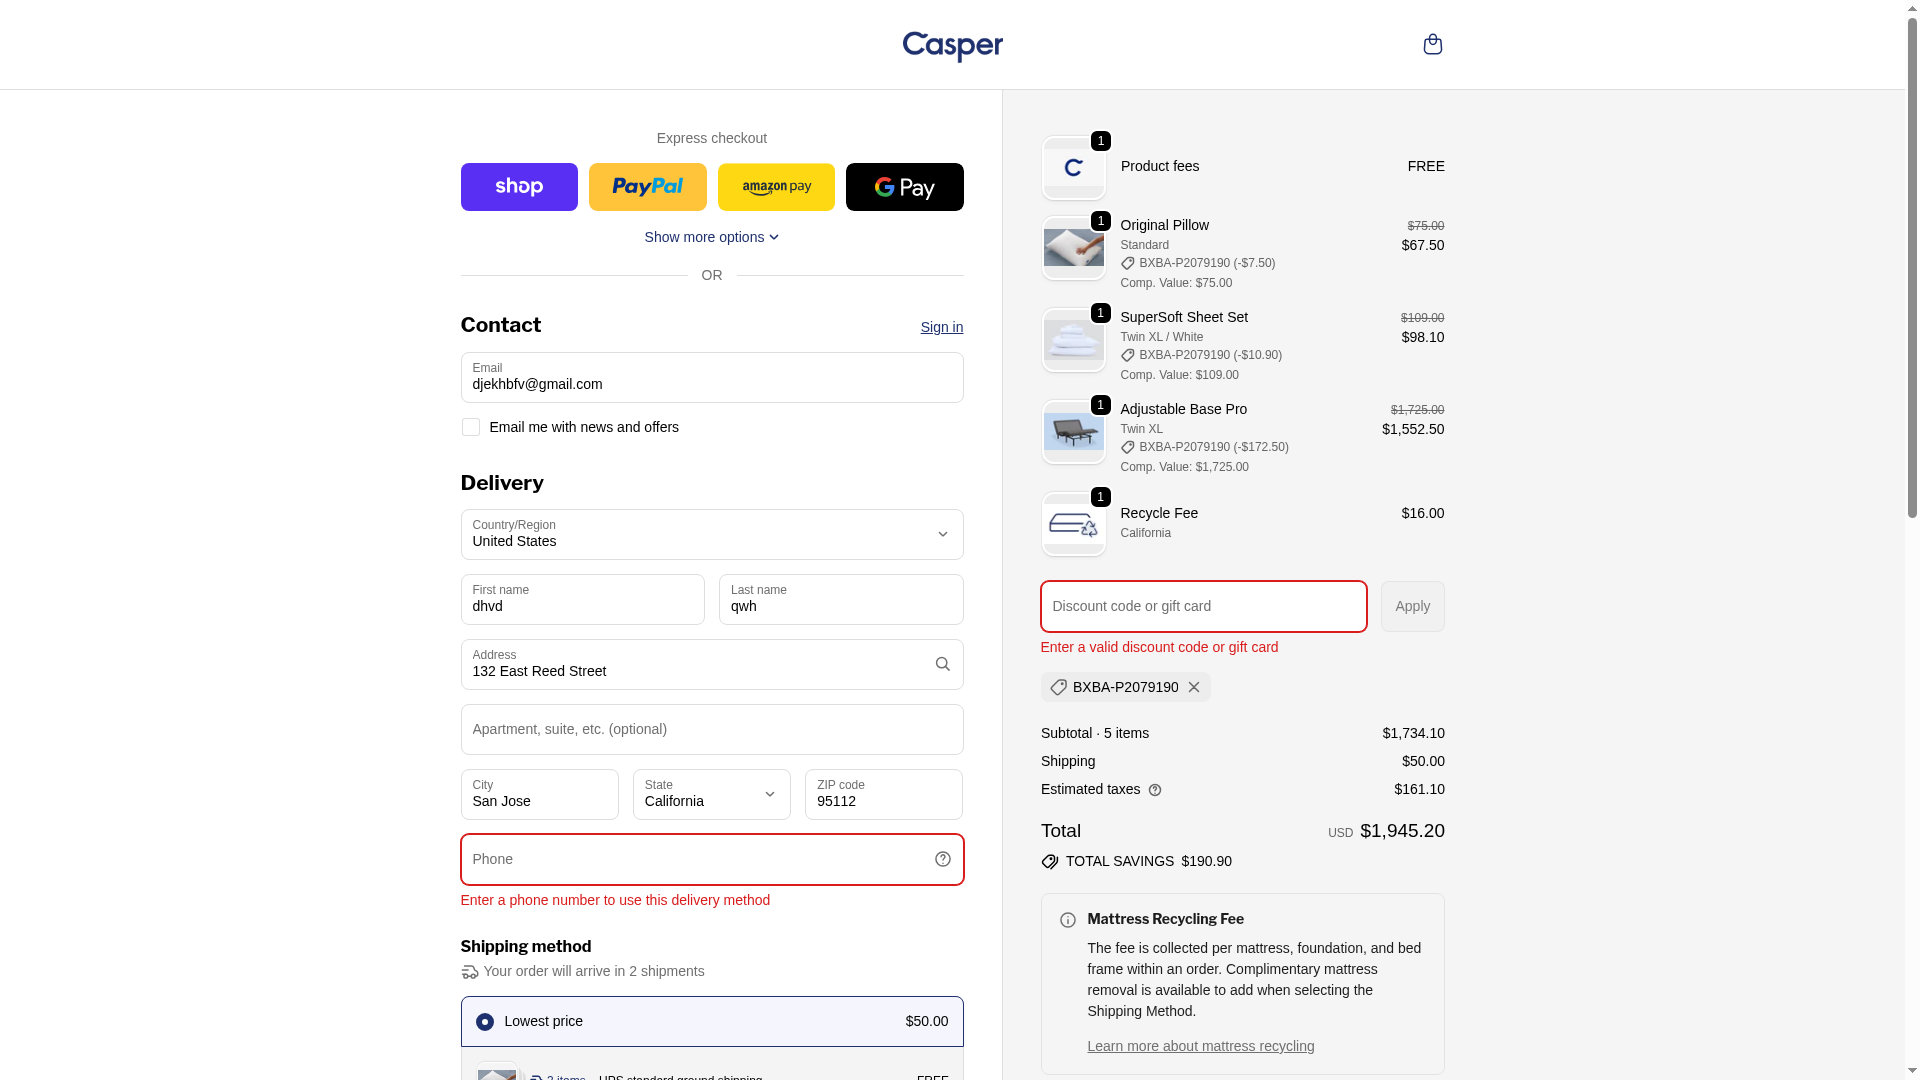Enable email me with news and offers
Image resolution: width=1920 pixels, height=1080 pixels.
coord(471,427)
